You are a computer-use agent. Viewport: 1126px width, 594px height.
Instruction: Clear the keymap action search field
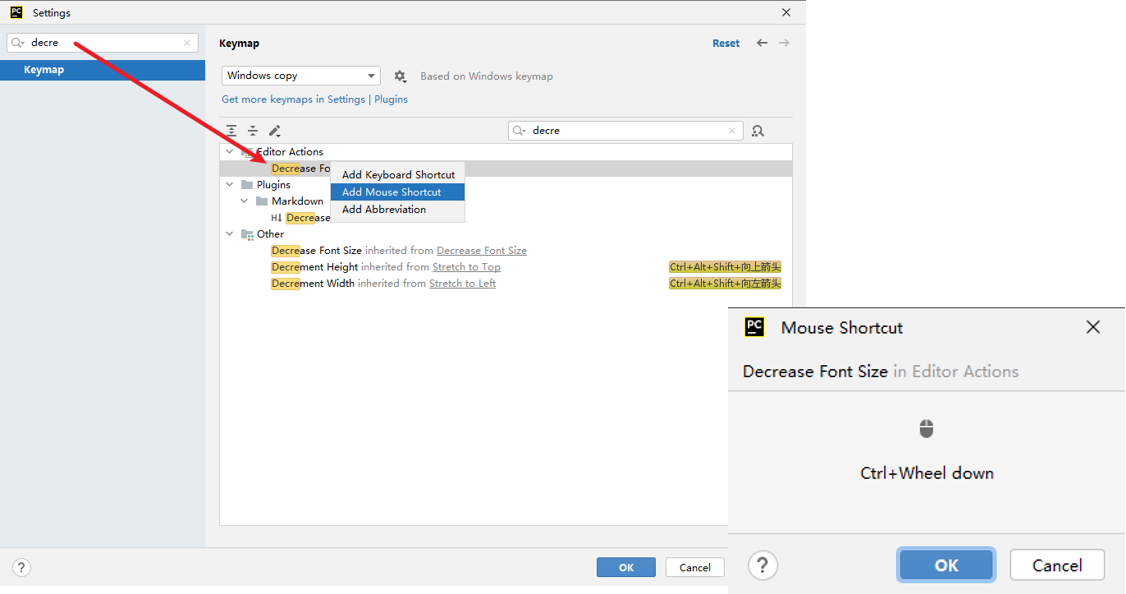(732, 131)
